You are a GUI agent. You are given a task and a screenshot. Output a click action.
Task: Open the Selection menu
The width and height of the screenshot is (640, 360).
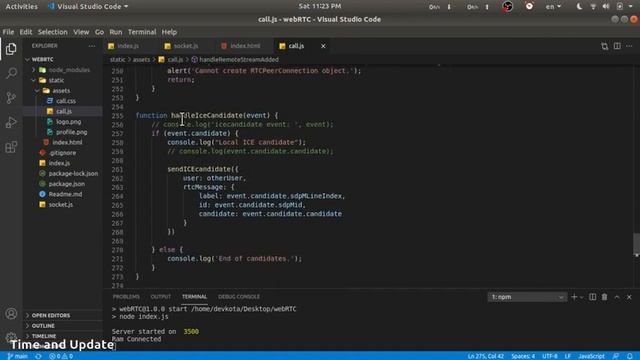(x=53, y=32)
